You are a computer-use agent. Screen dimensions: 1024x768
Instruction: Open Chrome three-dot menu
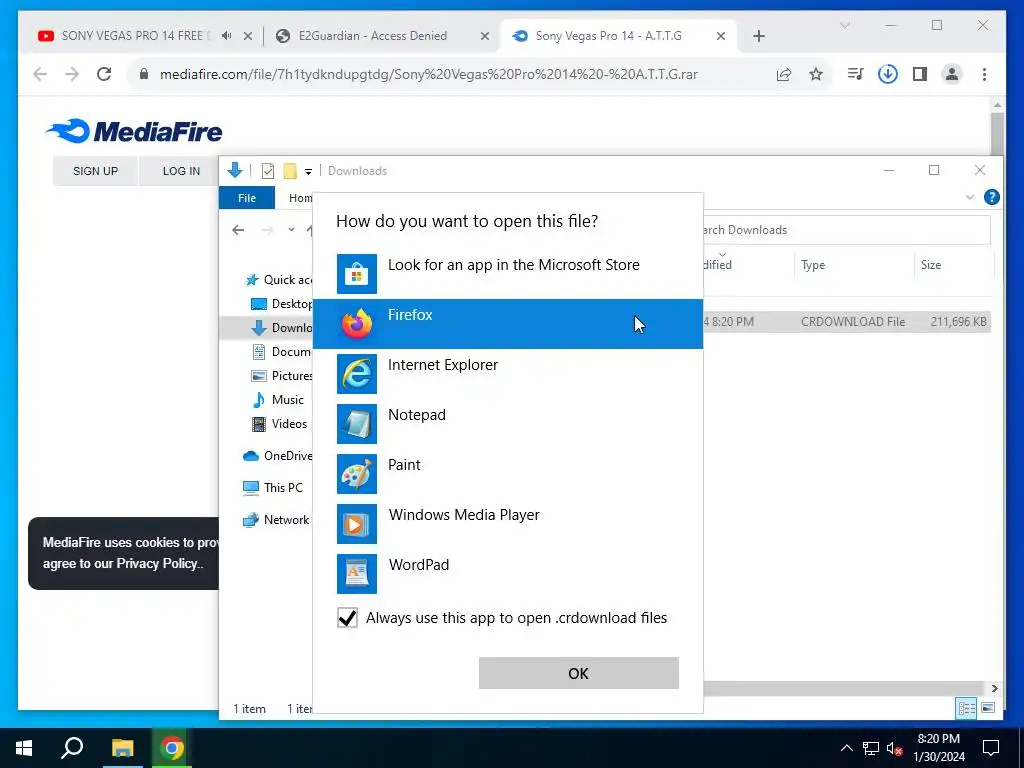(x=984, y=74)
